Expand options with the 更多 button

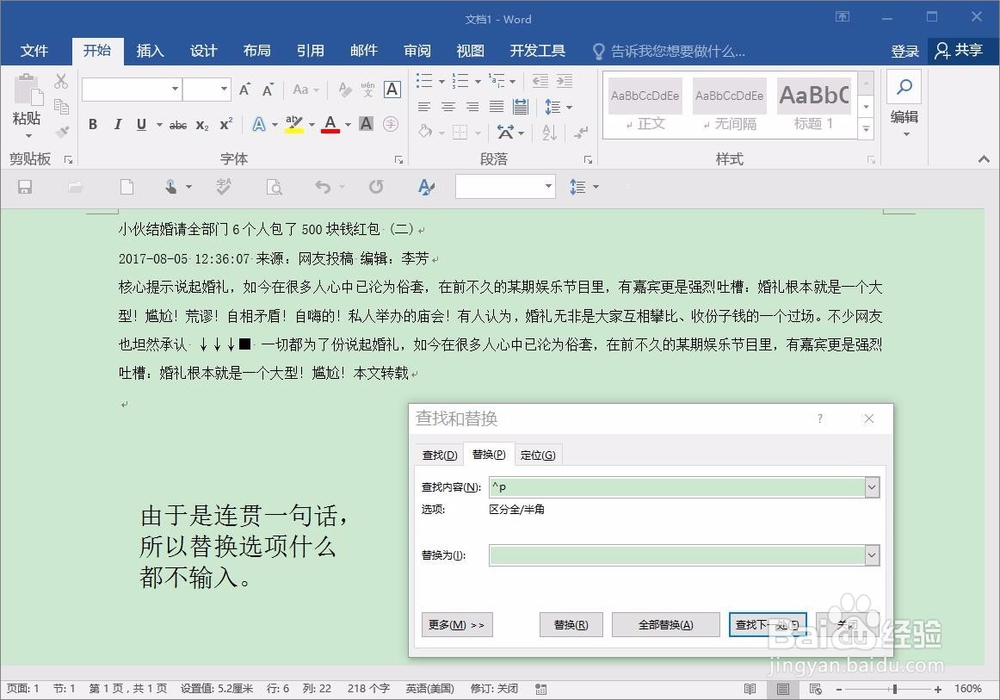(457, 624)
